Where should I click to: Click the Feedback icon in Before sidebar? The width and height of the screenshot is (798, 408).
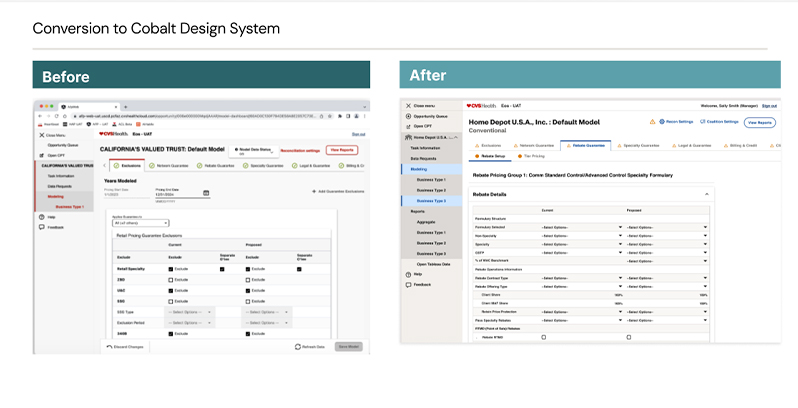(x=42, y=227)
